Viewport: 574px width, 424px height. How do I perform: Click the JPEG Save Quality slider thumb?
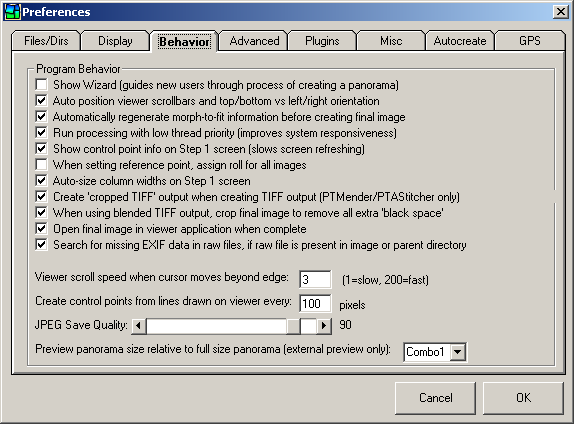293,326
